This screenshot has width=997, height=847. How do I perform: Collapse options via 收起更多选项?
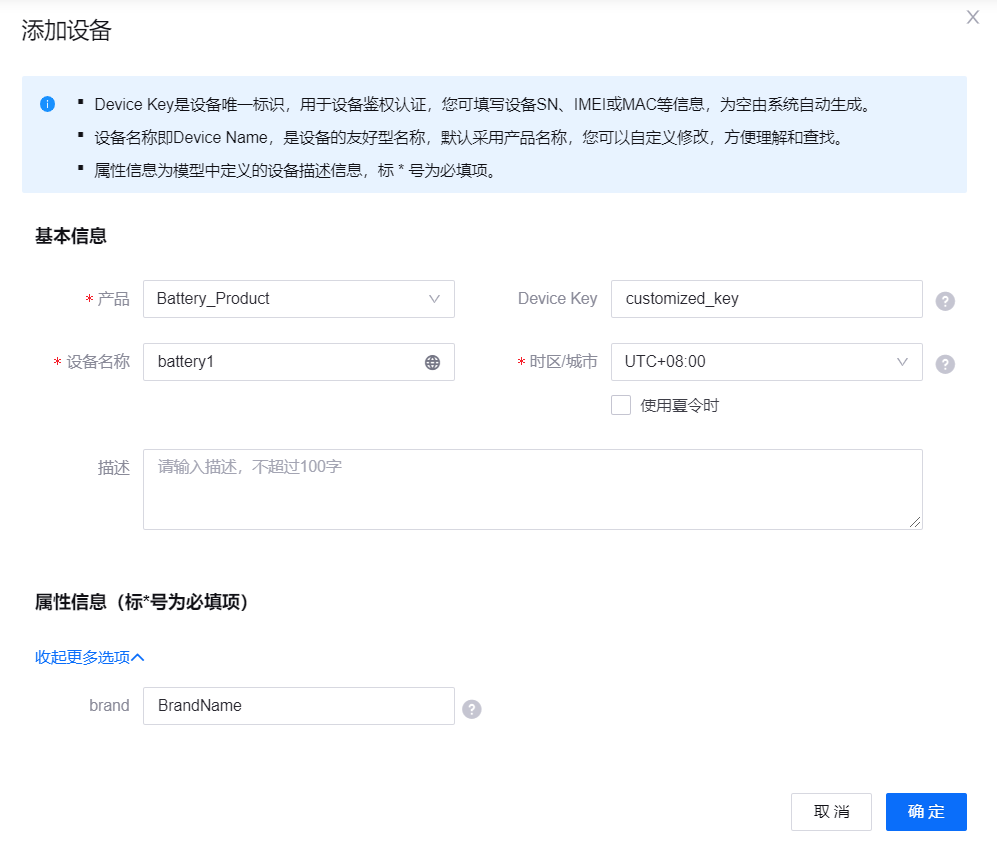(90, 657)
